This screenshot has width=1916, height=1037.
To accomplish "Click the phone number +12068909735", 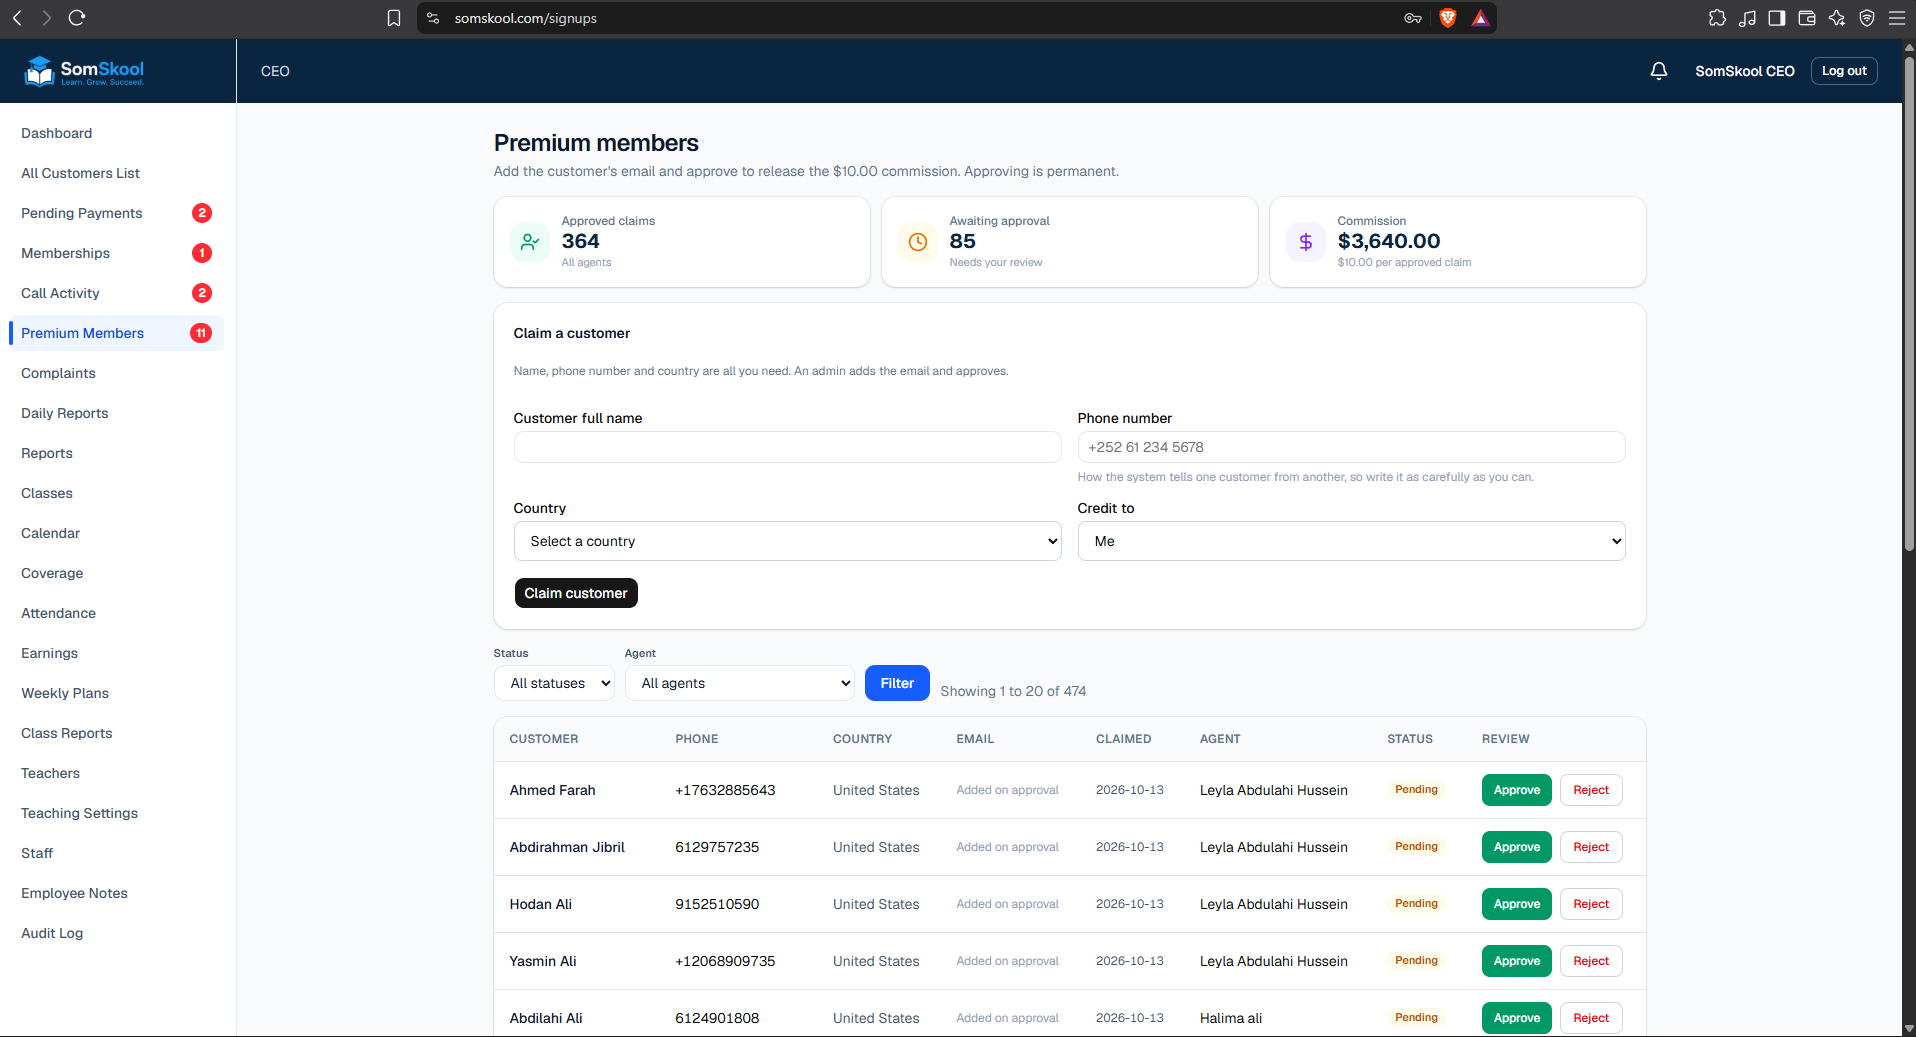I will click(x=725, y=961).
